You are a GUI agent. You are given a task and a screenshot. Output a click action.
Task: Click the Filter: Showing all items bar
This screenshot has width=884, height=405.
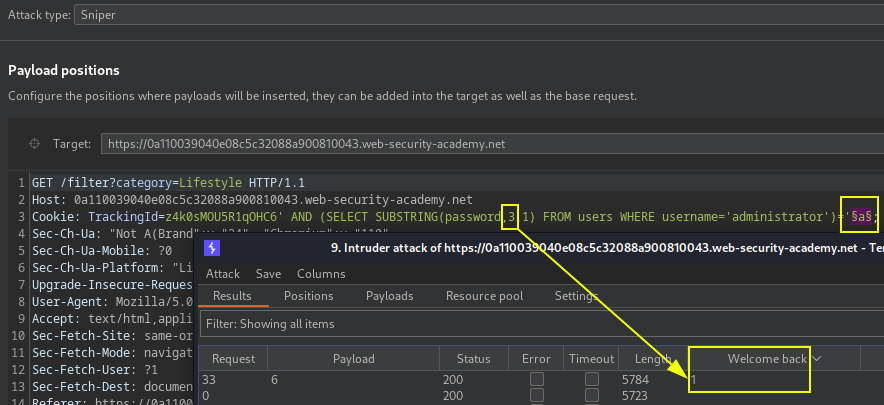[541, 324]
